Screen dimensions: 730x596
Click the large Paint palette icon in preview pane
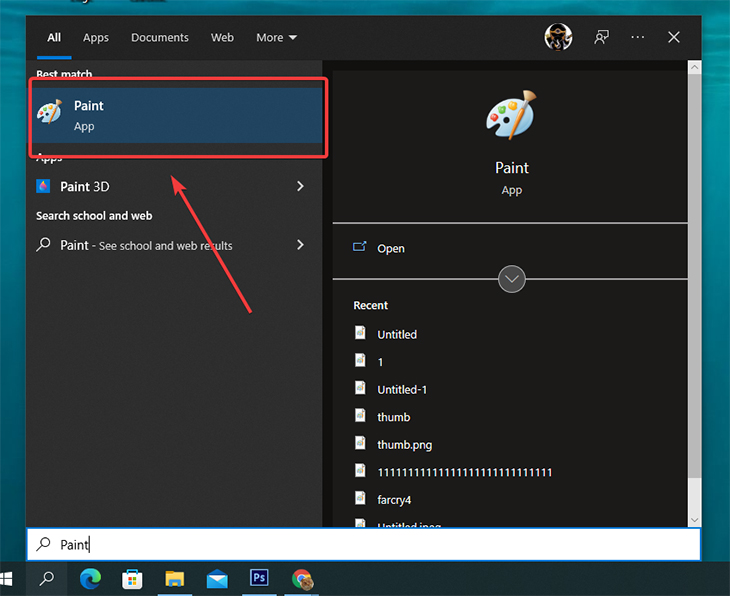(x=511, y=115)
